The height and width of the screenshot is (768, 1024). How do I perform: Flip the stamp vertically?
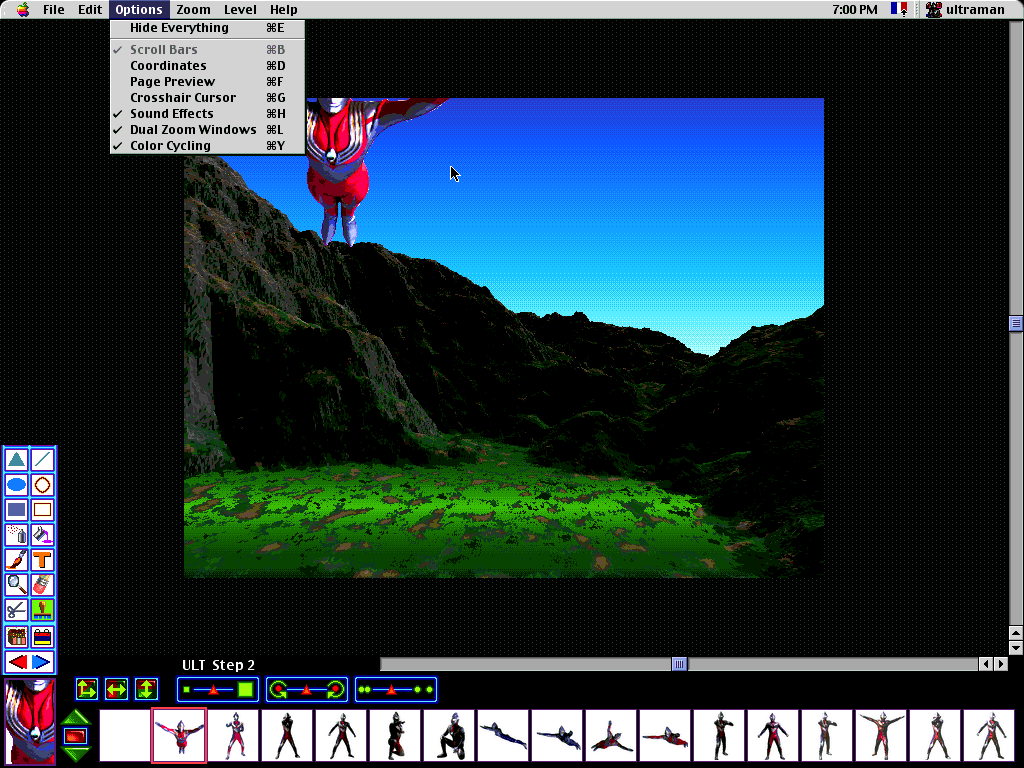pyautogui.click(x=146, y=689)
